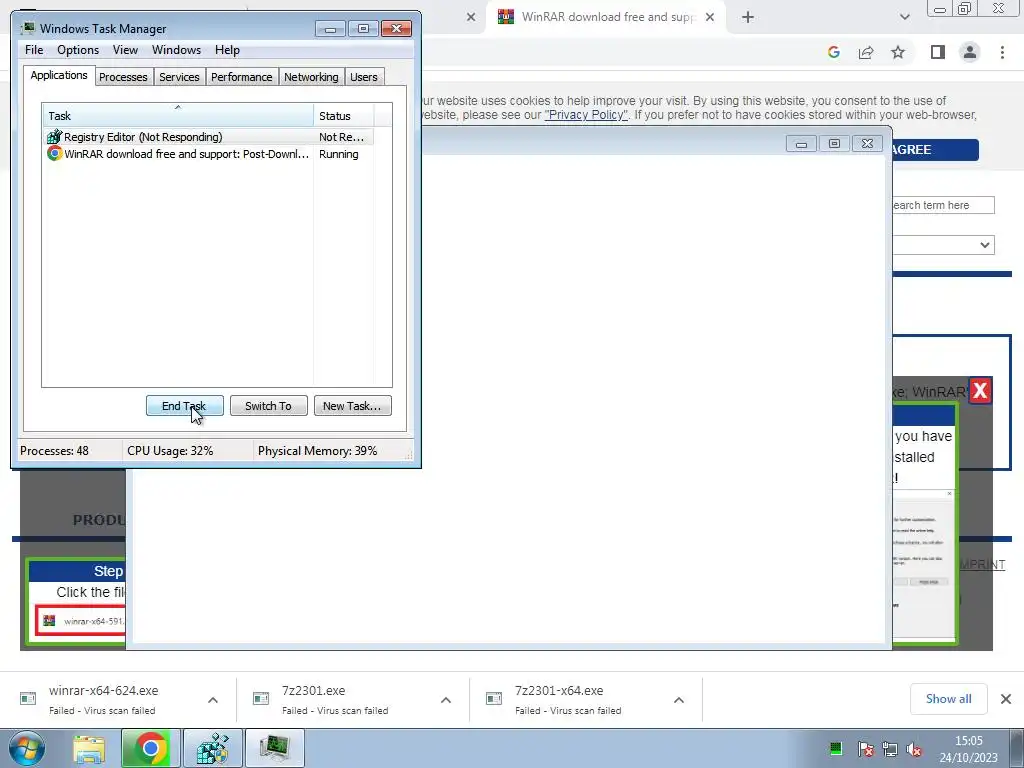Select the Applications tab
The image size is (1024, 768).
coord(59,75)
